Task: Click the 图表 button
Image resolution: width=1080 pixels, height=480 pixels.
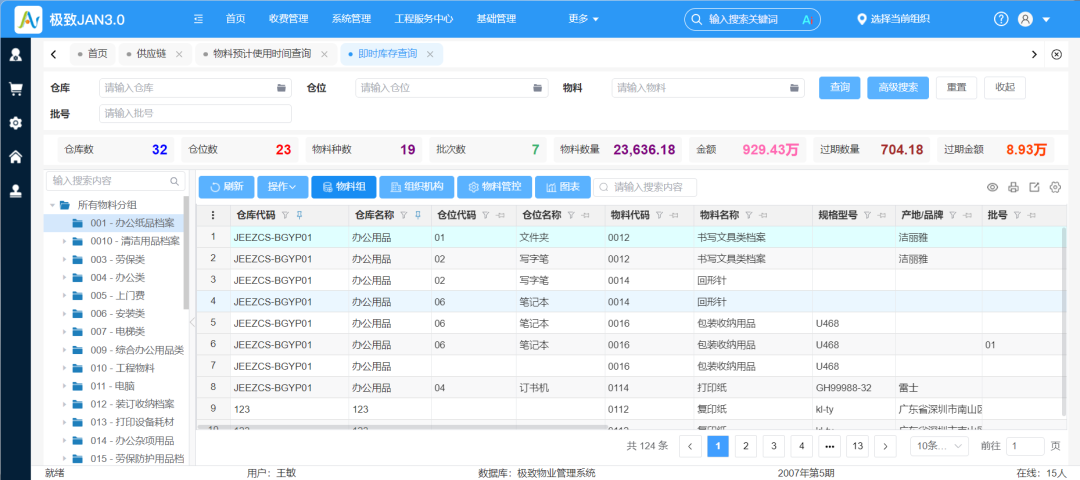Action: [563, 187]
